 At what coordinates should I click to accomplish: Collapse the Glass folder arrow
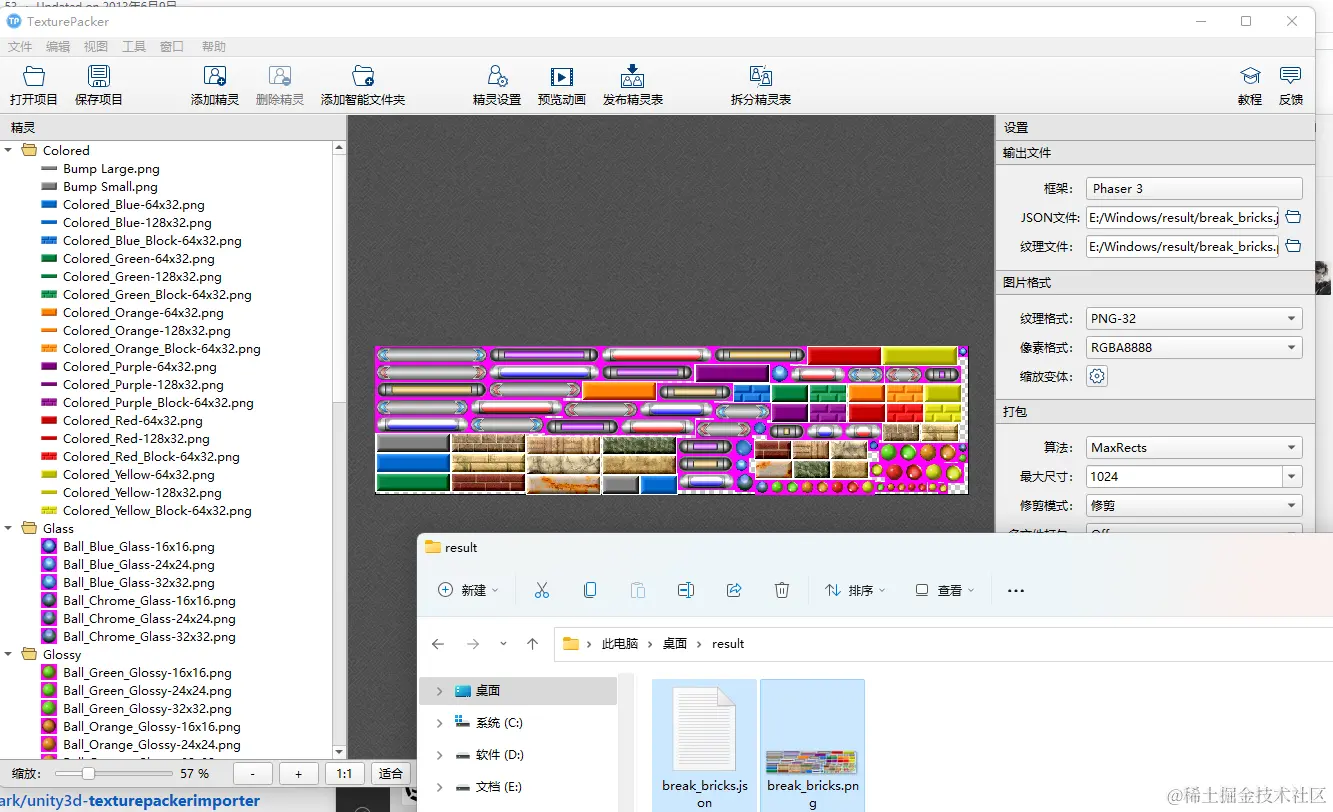9,529
